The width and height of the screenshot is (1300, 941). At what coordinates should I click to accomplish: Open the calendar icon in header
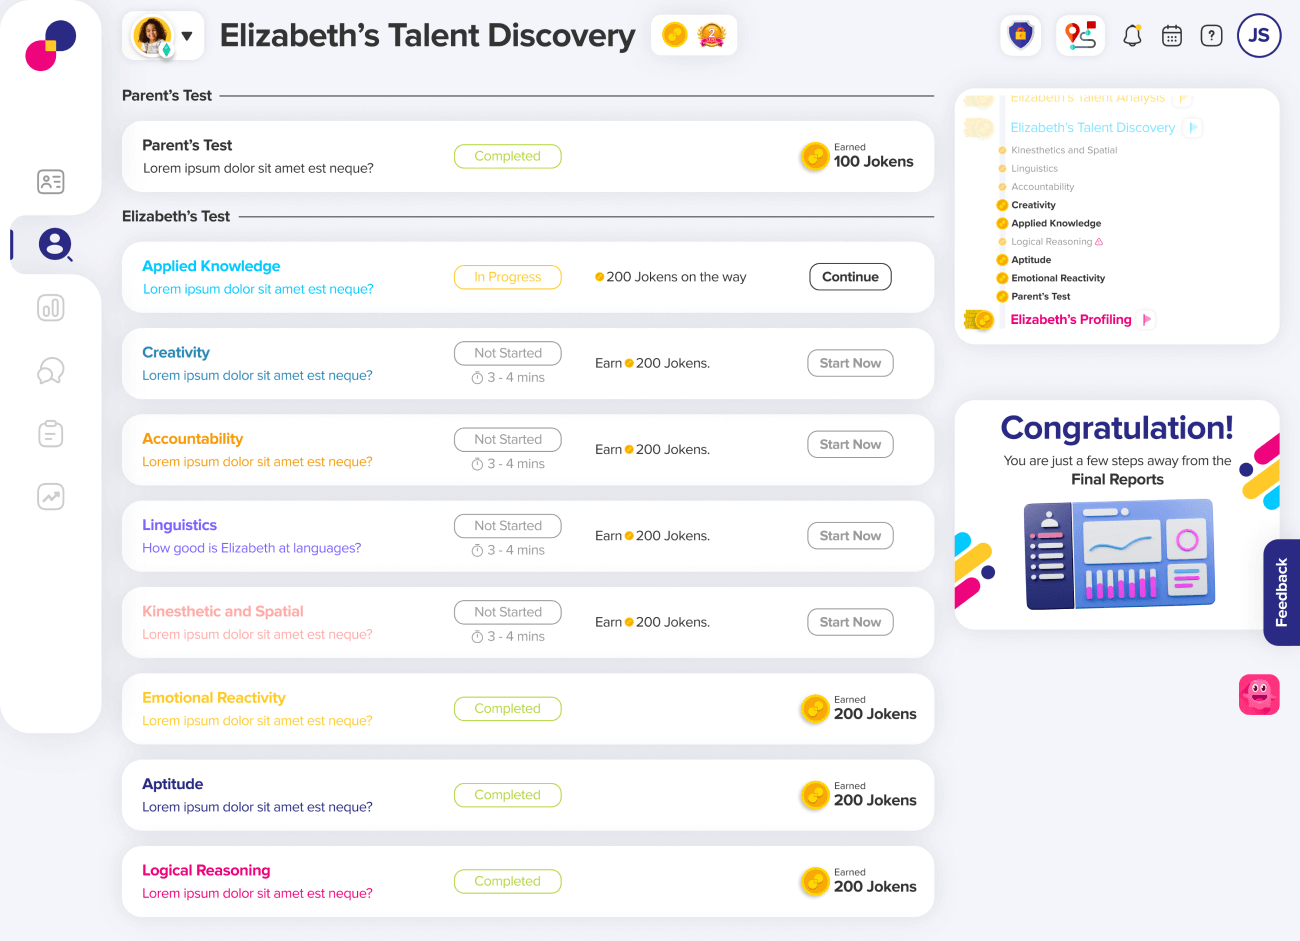[1172, 36]
